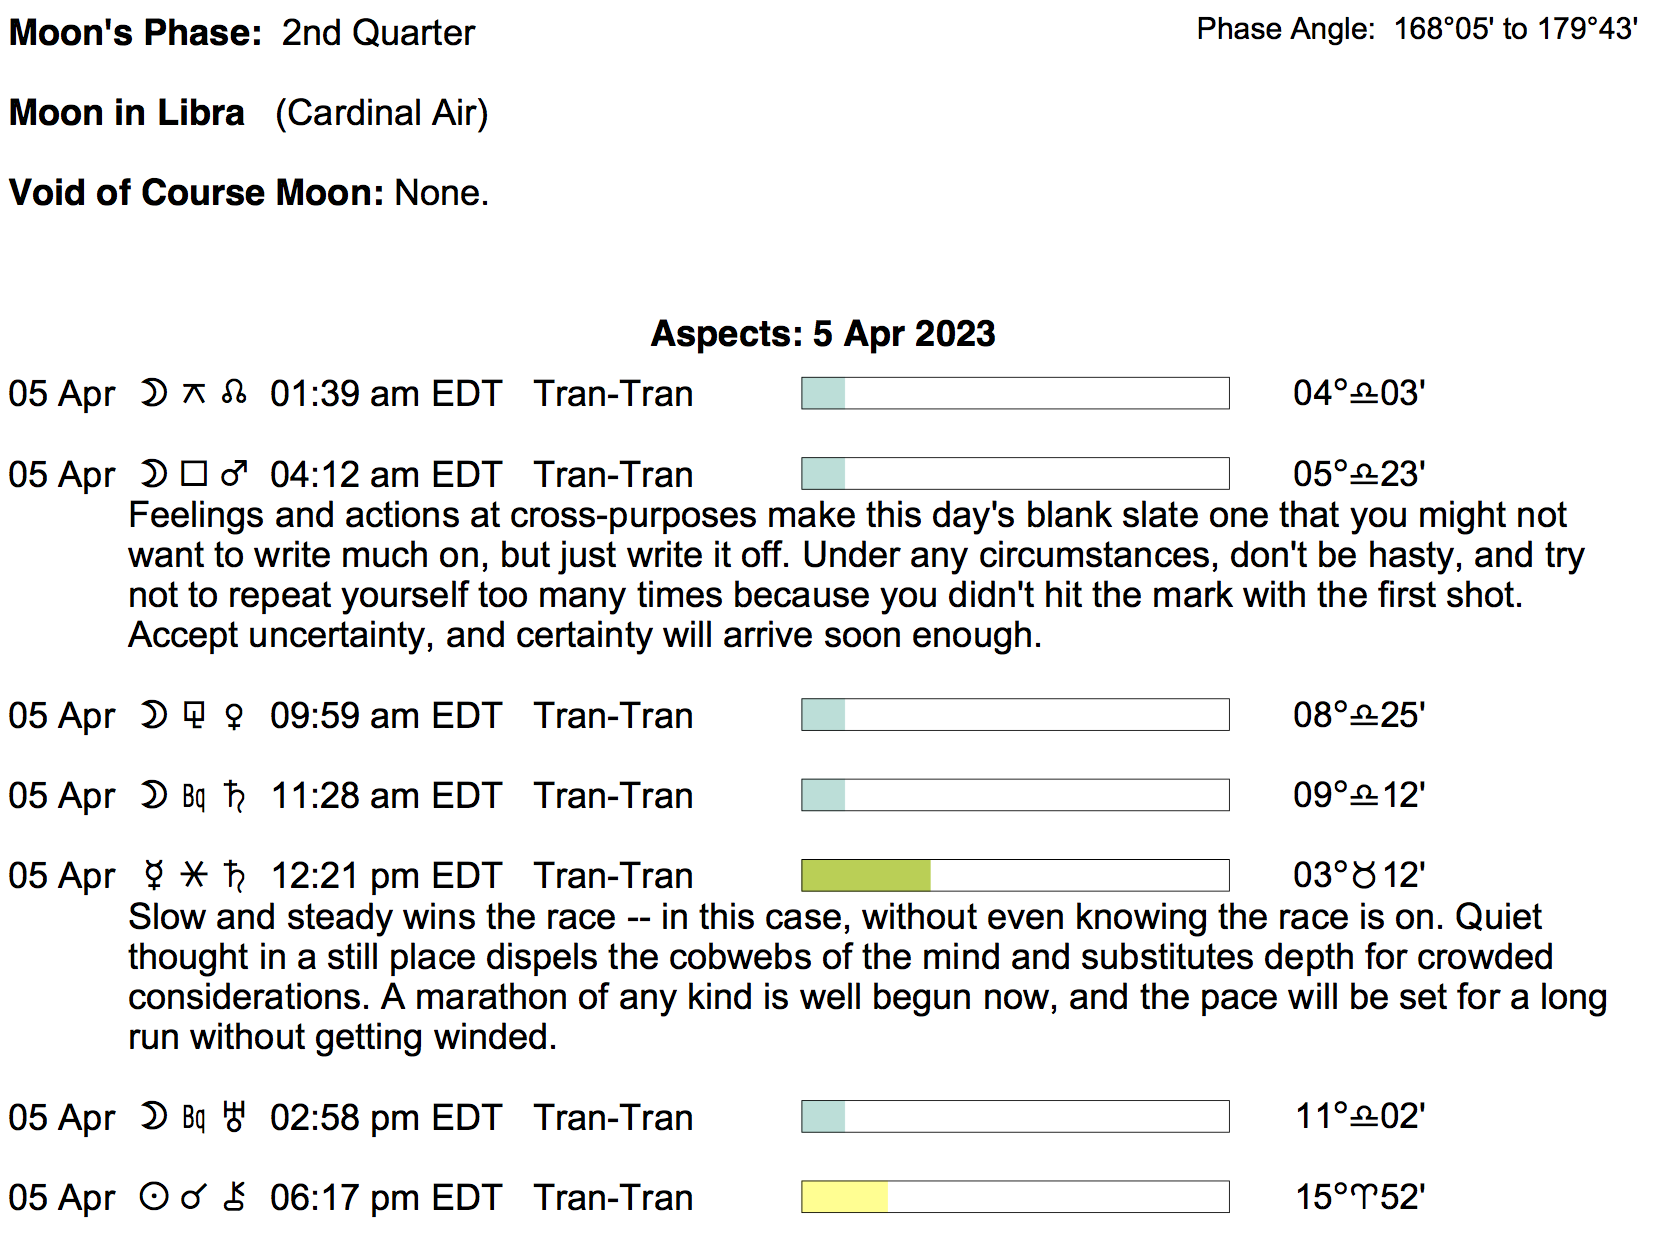Click the Moon glyph in the 09:59 am row
Image resolution: width=1658 pixels, height=1244 pixels.
pos(154,716)
